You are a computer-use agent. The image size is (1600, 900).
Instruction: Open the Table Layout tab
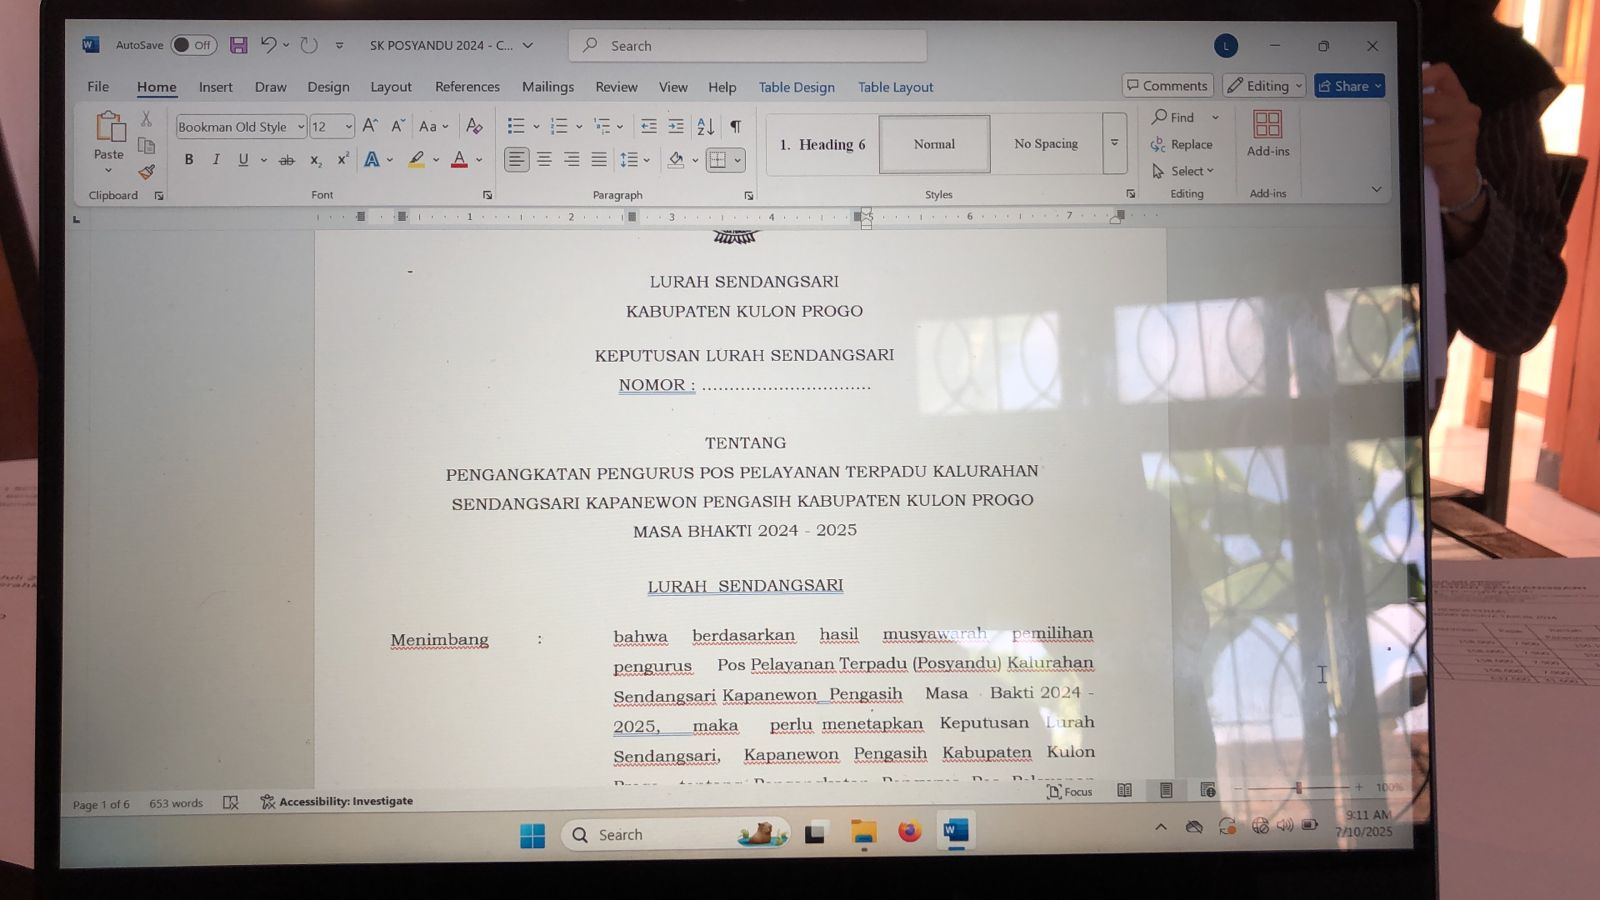(x=895, y=87)
